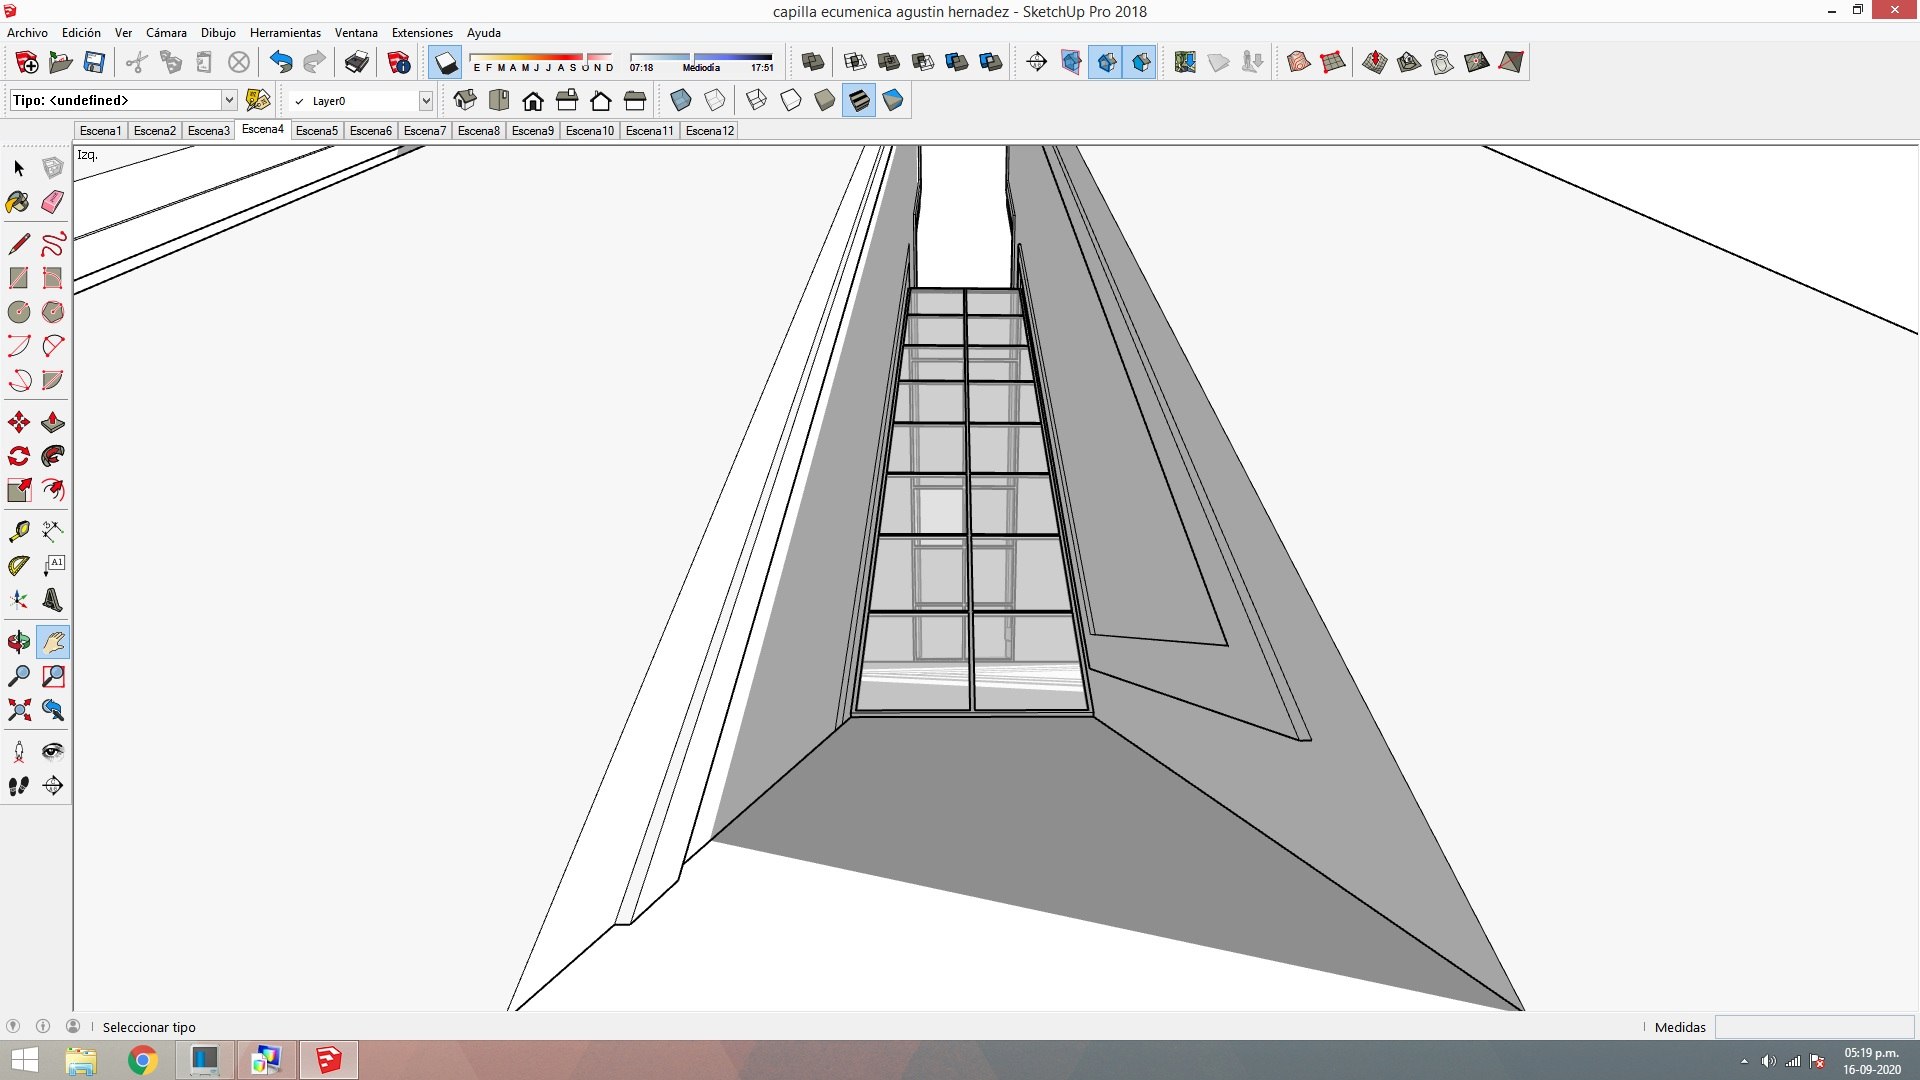
Task: Open Chrome from the taskbar
Action: (x=143, y=1060)
